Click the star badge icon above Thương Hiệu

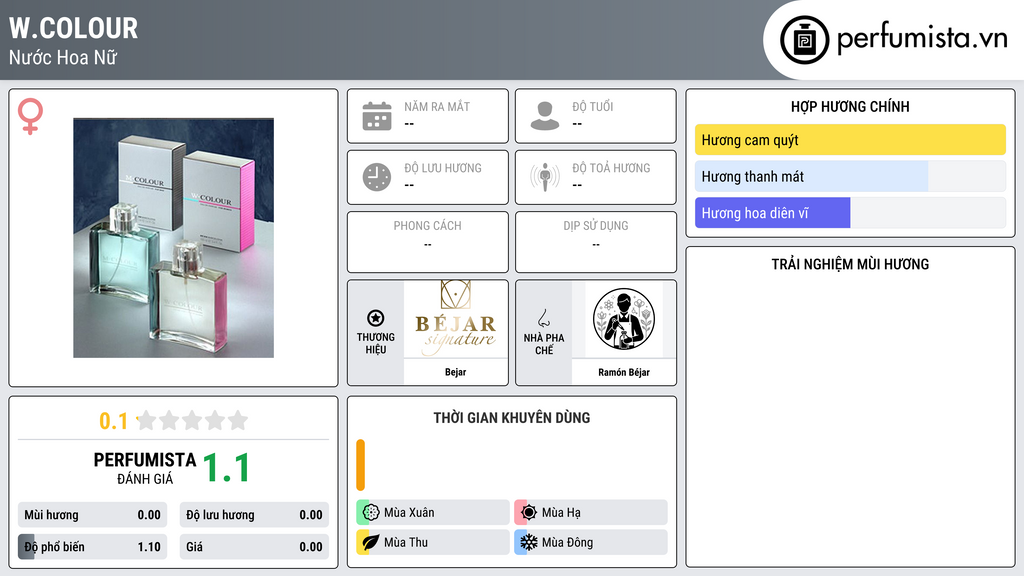376,318
